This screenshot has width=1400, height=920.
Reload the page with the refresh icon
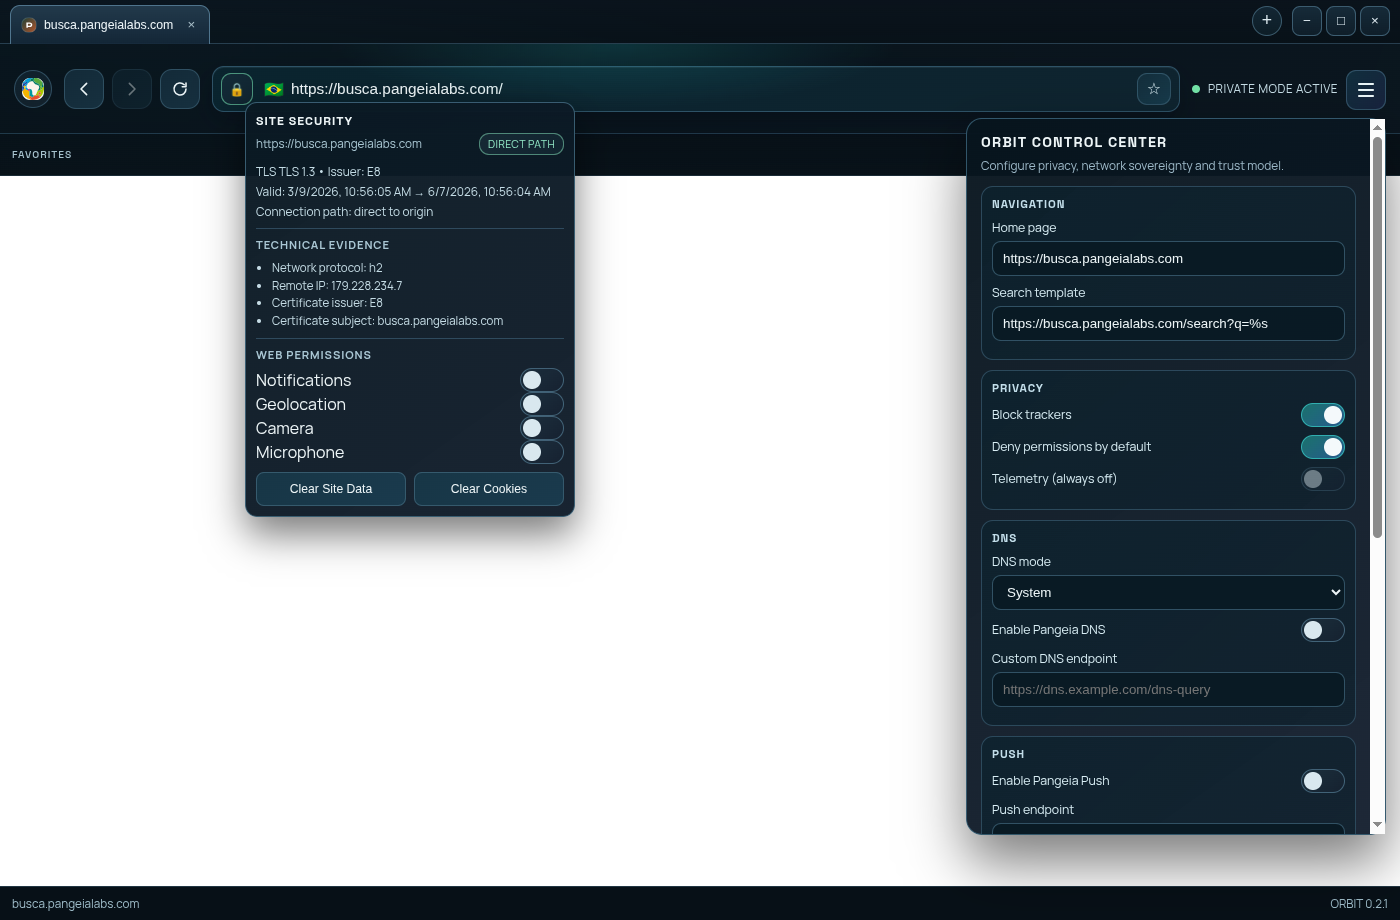coord(180,89)
